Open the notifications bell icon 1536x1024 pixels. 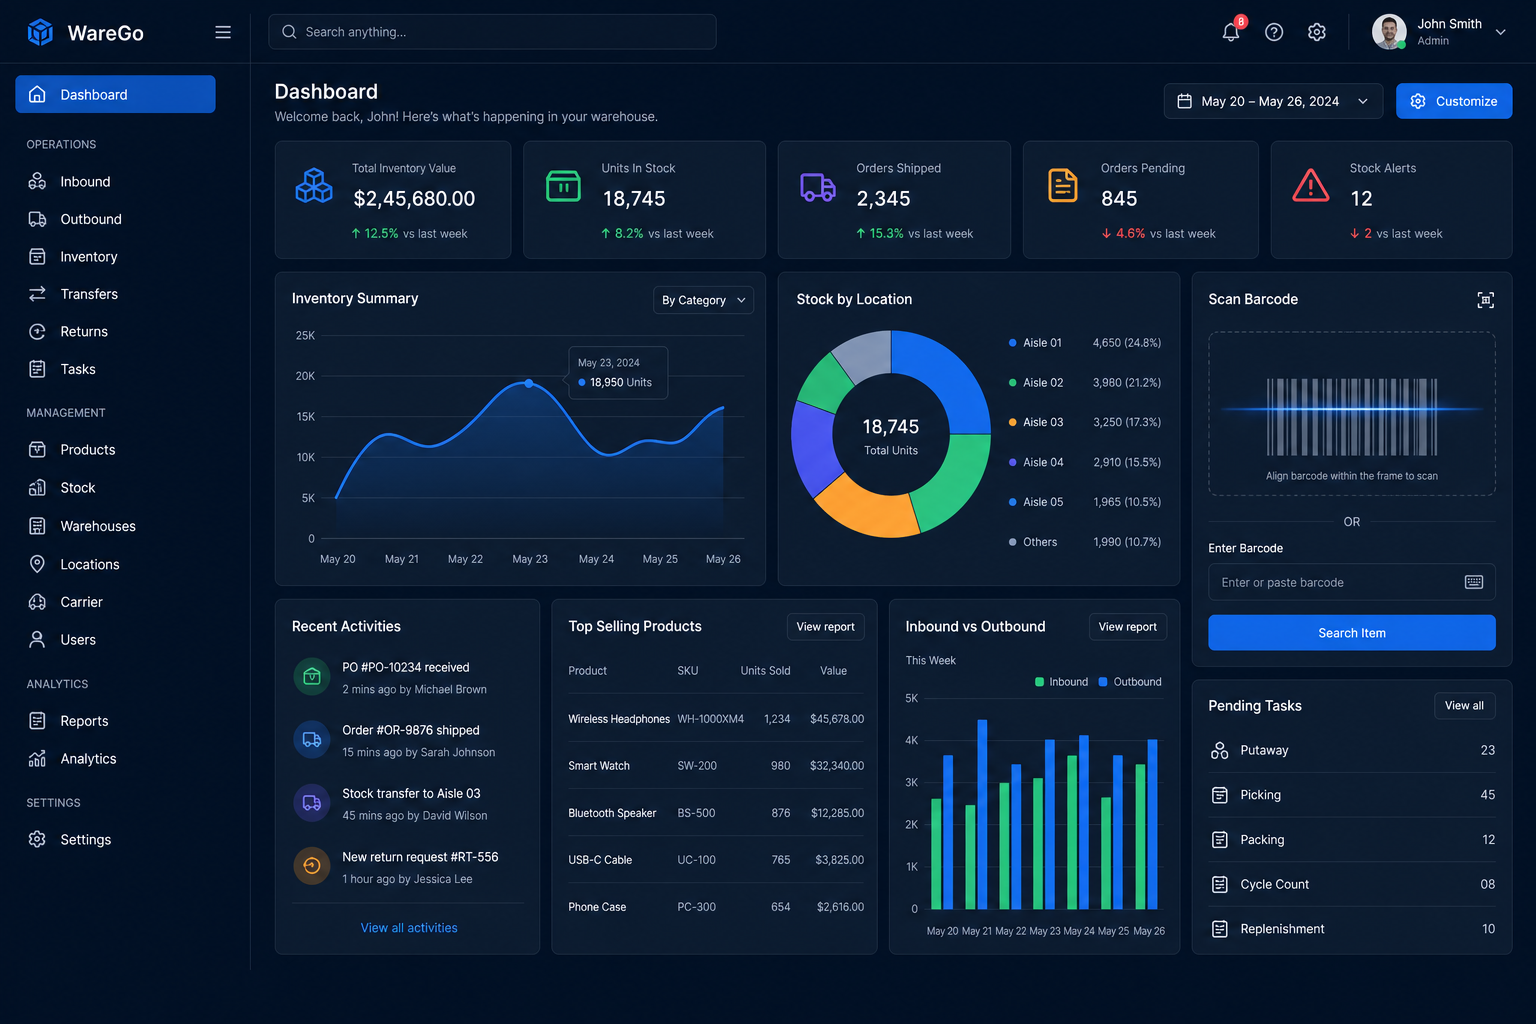1231,32
